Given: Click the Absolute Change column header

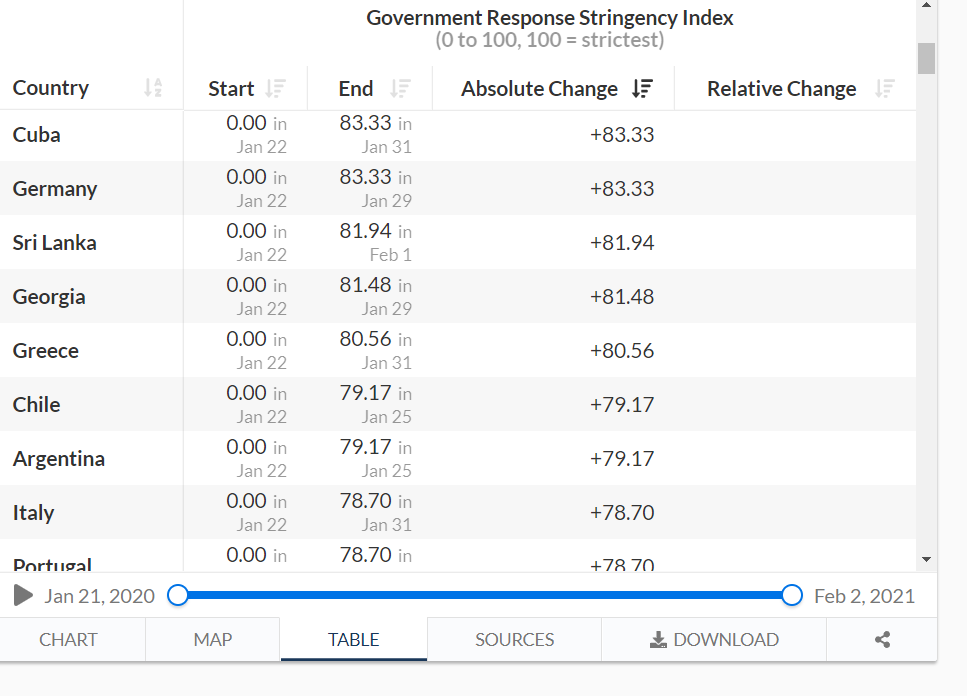Looking at the screenshot, I should (x=540, y=89).
